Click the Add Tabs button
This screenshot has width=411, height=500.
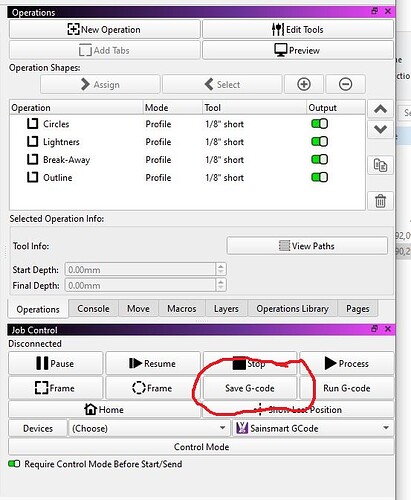coord(105,50)
